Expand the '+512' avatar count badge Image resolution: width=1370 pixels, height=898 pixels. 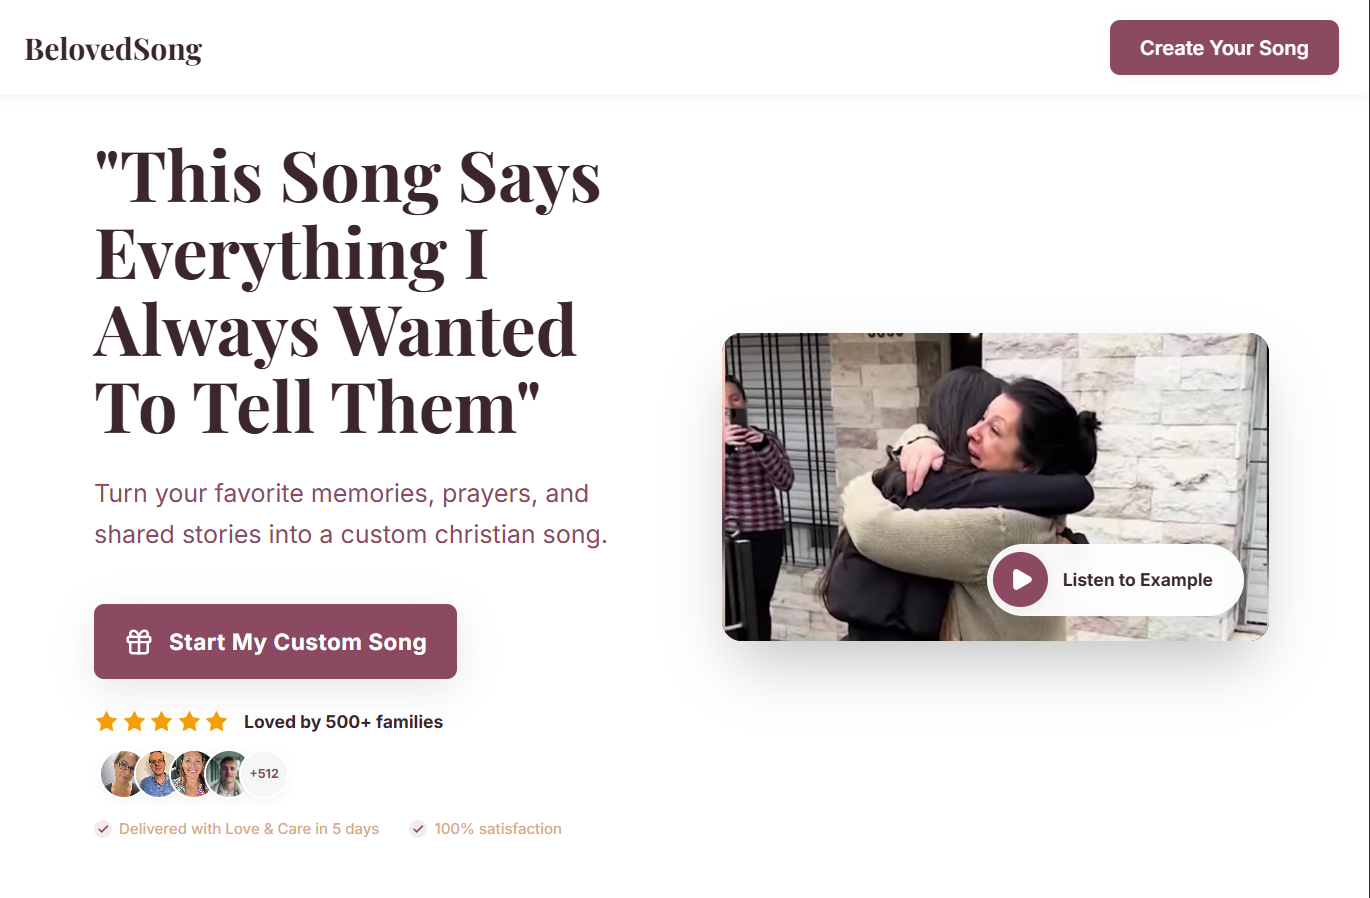264,773
